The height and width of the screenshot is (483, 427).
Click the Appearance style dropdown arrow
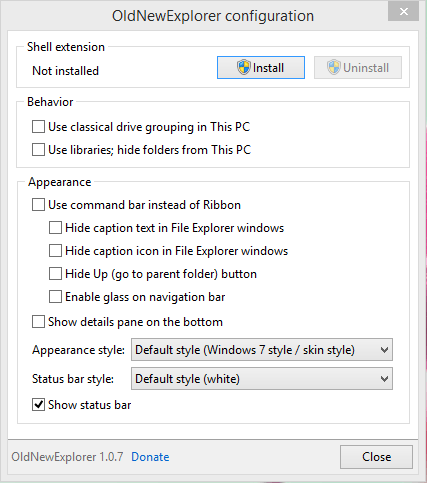point(384,350)
